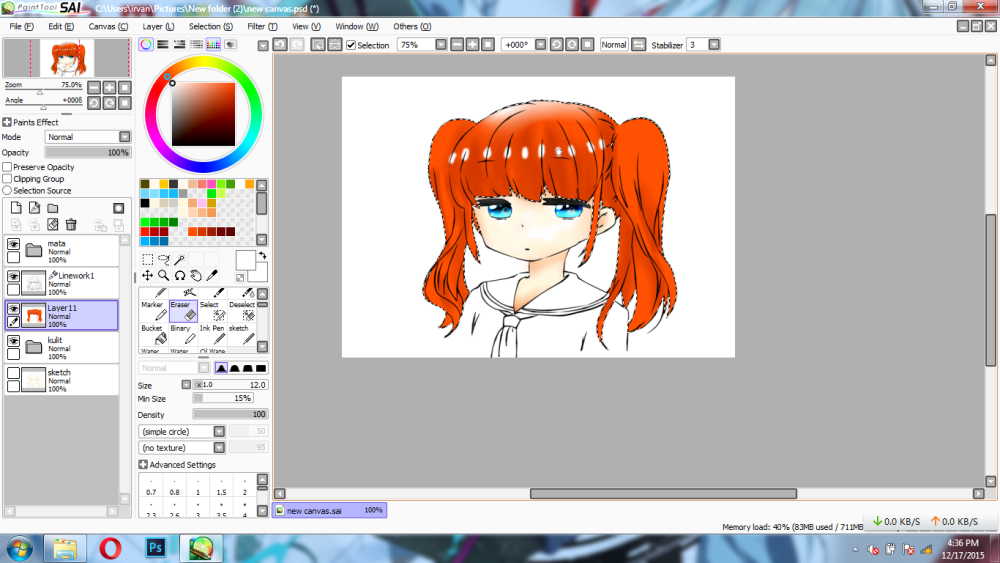Select the hand pan tool
Image resolution: width=1000 pixels, height=563 pixels.
pyautogui.click(x=196, y=275)
